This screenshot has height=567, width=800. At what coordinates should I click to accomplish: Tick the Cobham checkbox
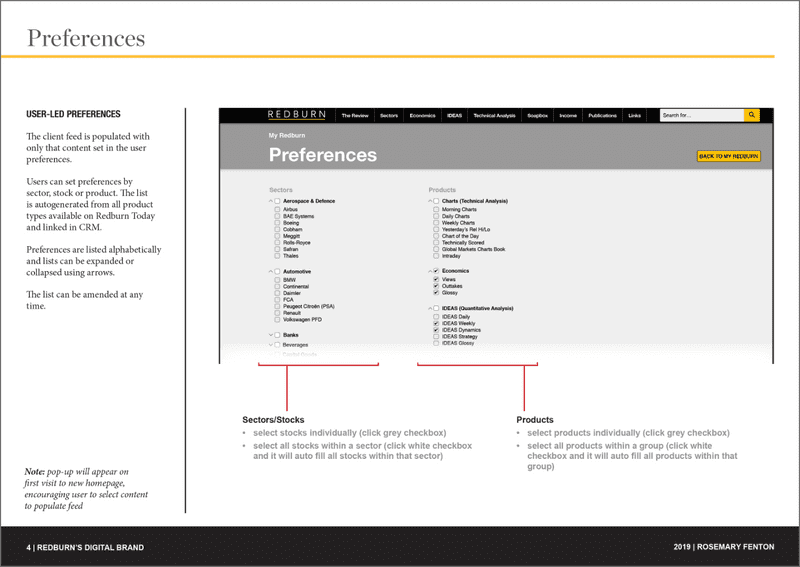(x=278, y=229)
